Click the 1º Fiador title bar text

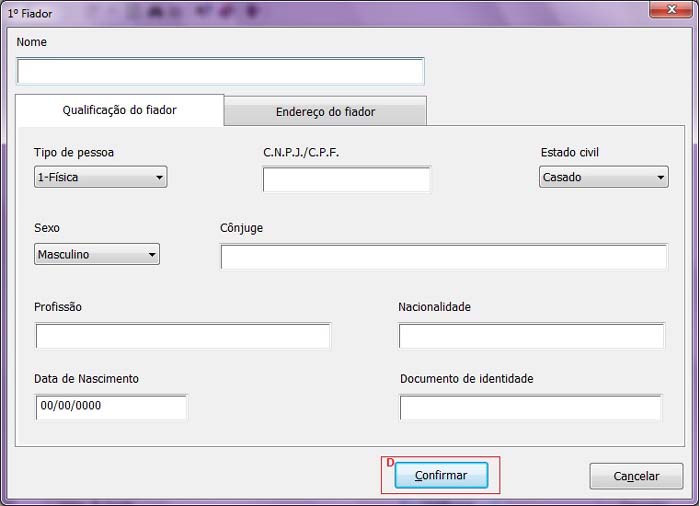(x=30, y=14)
